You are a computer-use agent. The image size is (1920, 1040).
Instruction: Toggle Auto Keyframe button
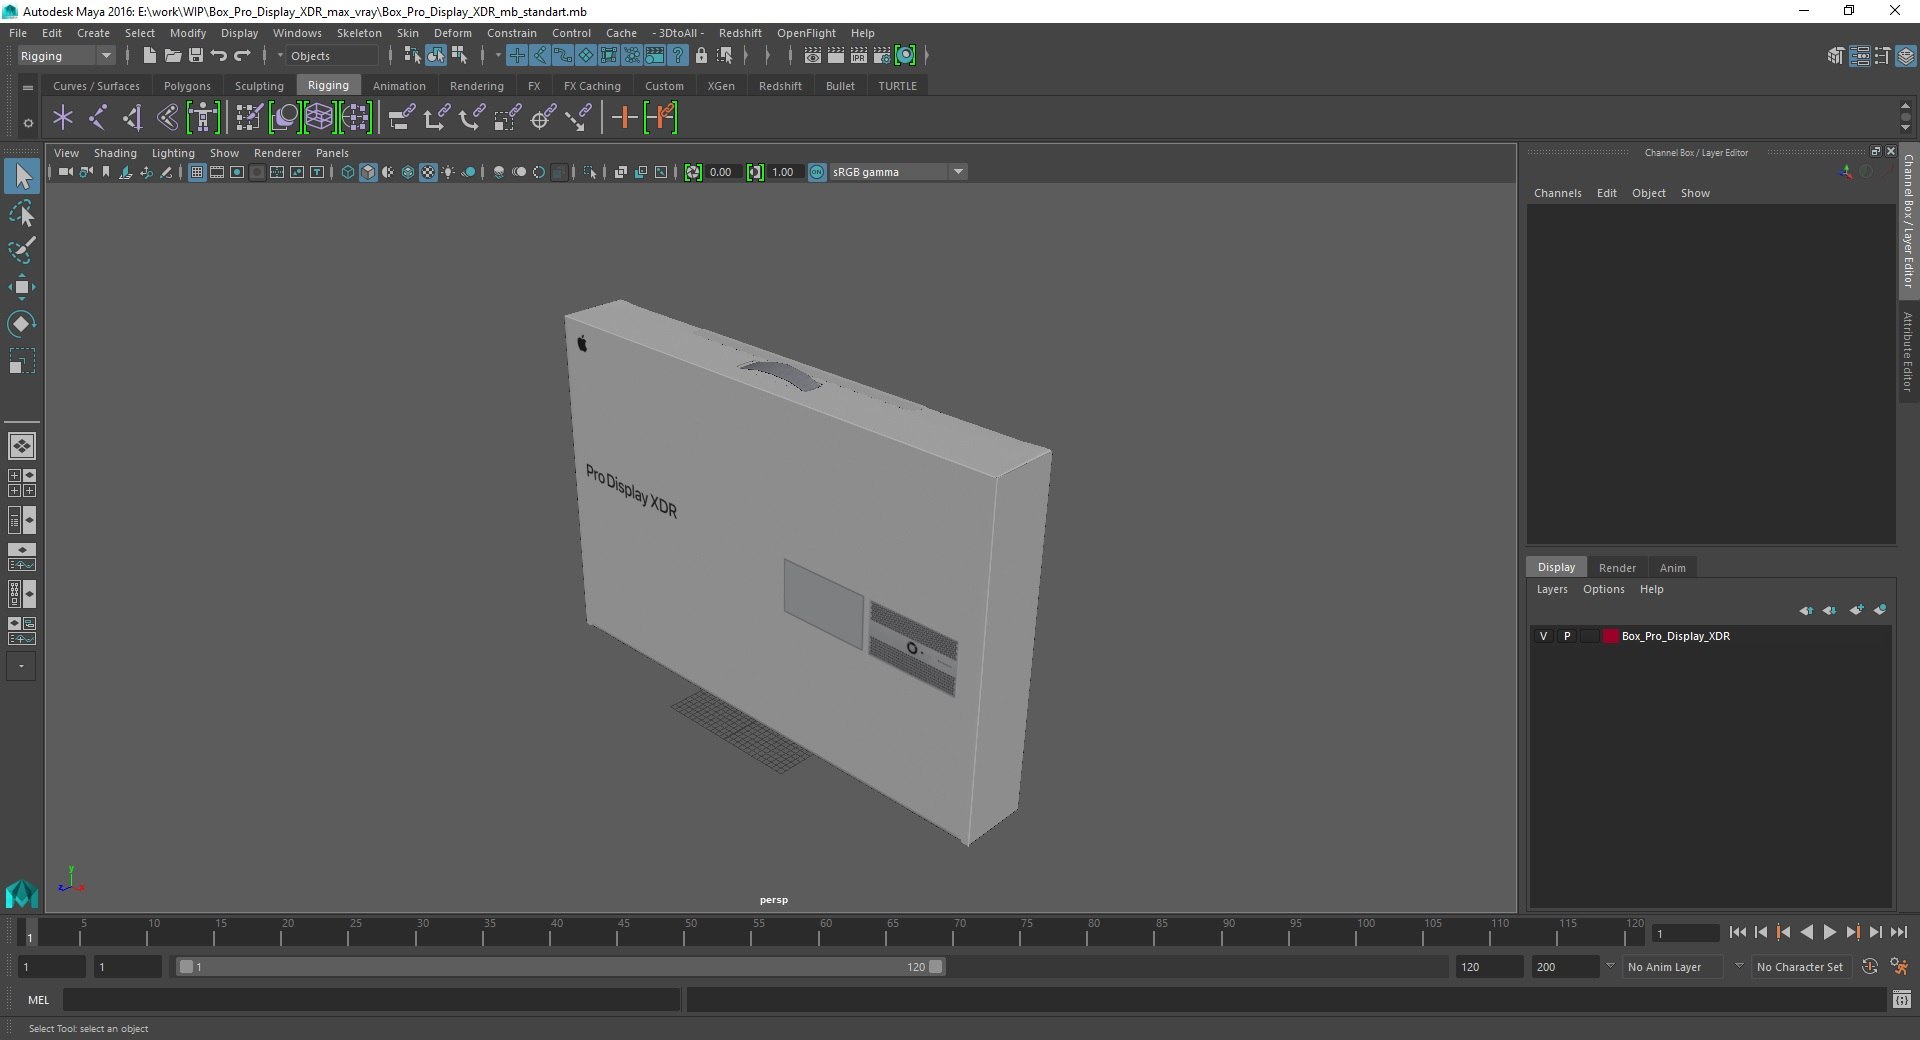[1870, 967]
